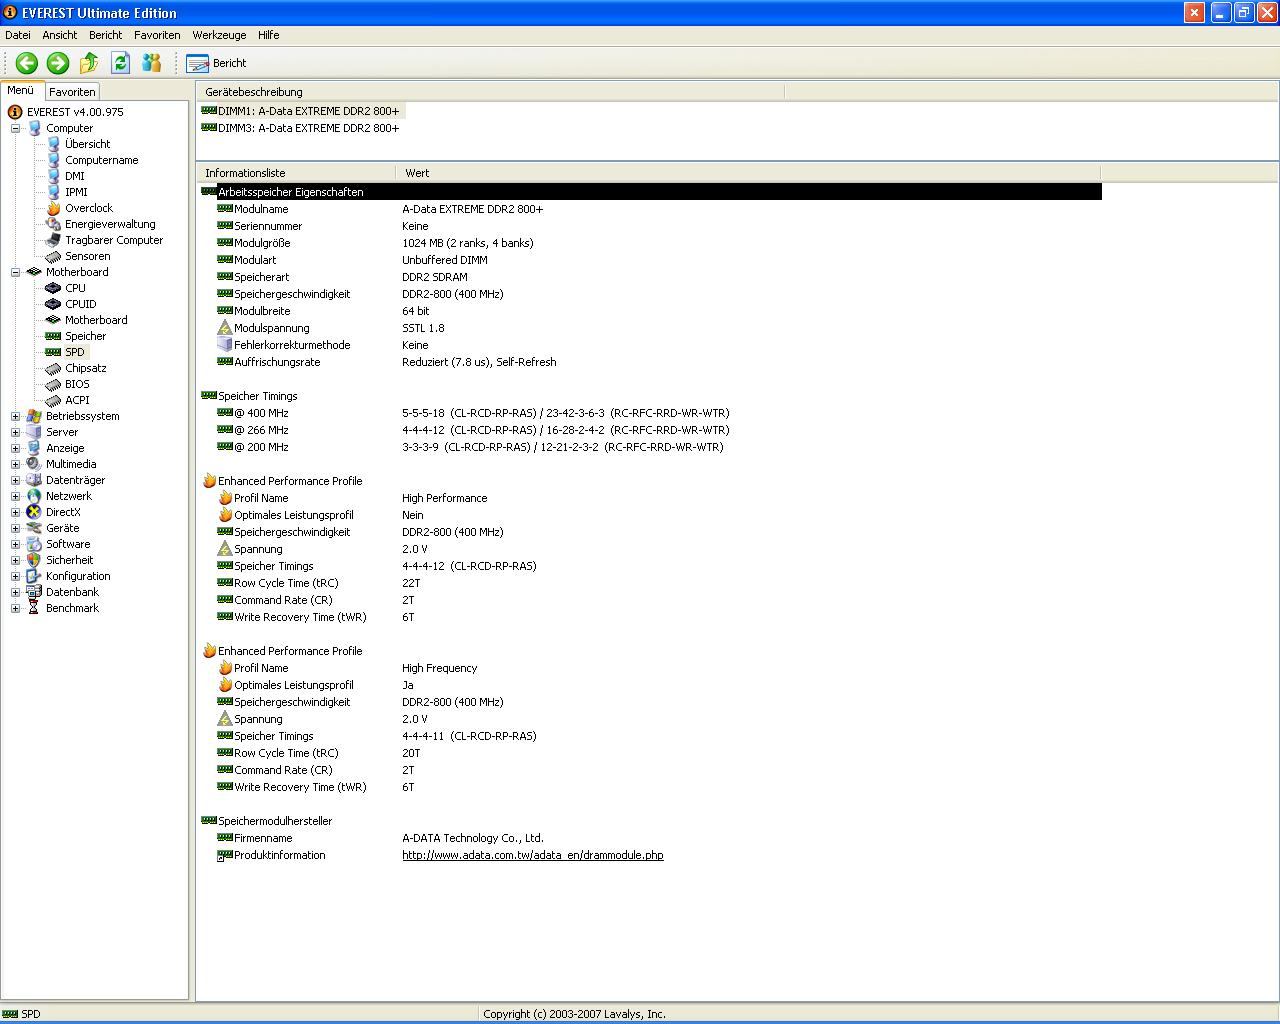Select Geräte in the tree
The image size is (1280, 1024).
point(62,528)
